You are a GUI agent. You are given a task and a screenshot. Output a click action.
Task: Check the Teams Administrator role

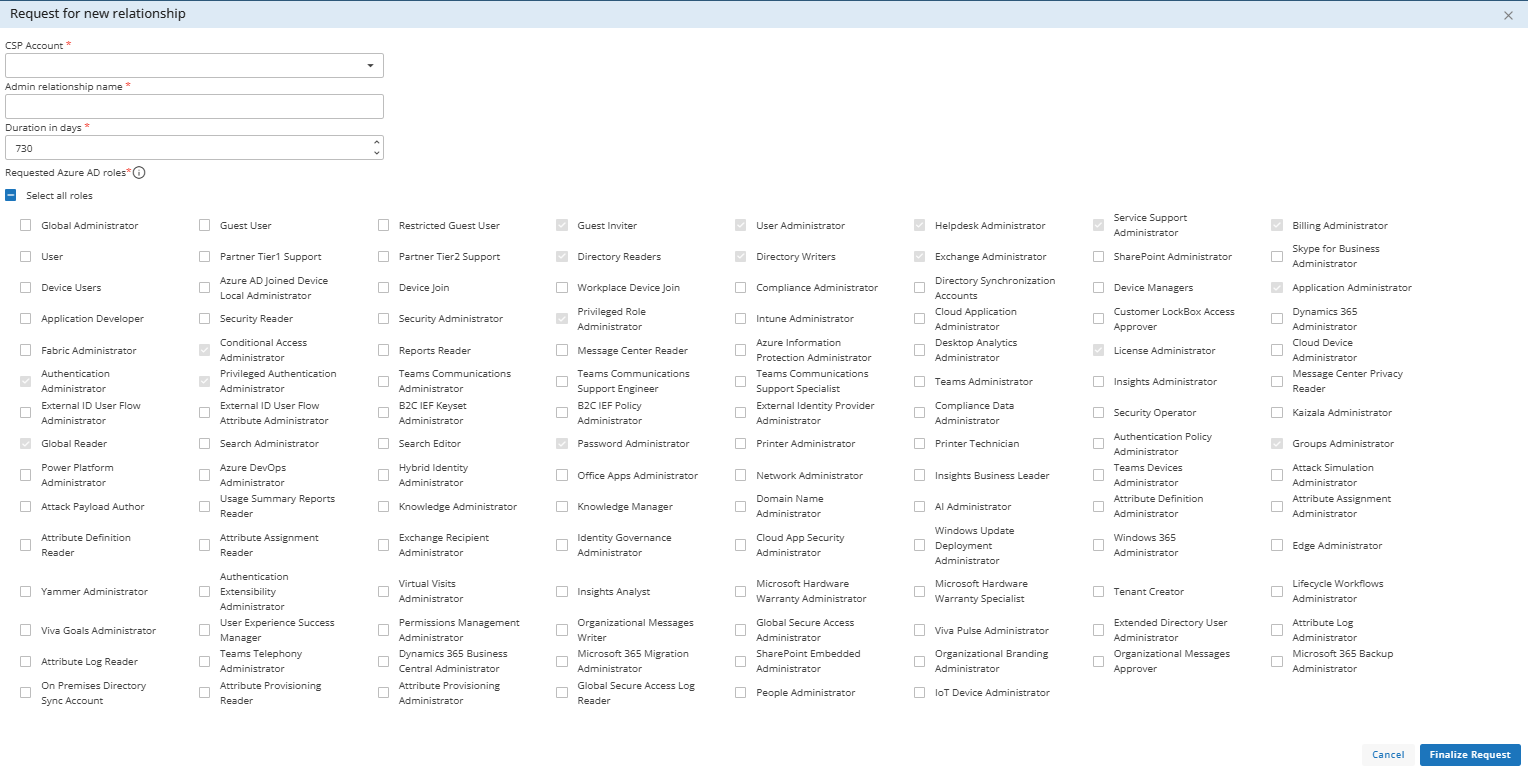point(919,381)
